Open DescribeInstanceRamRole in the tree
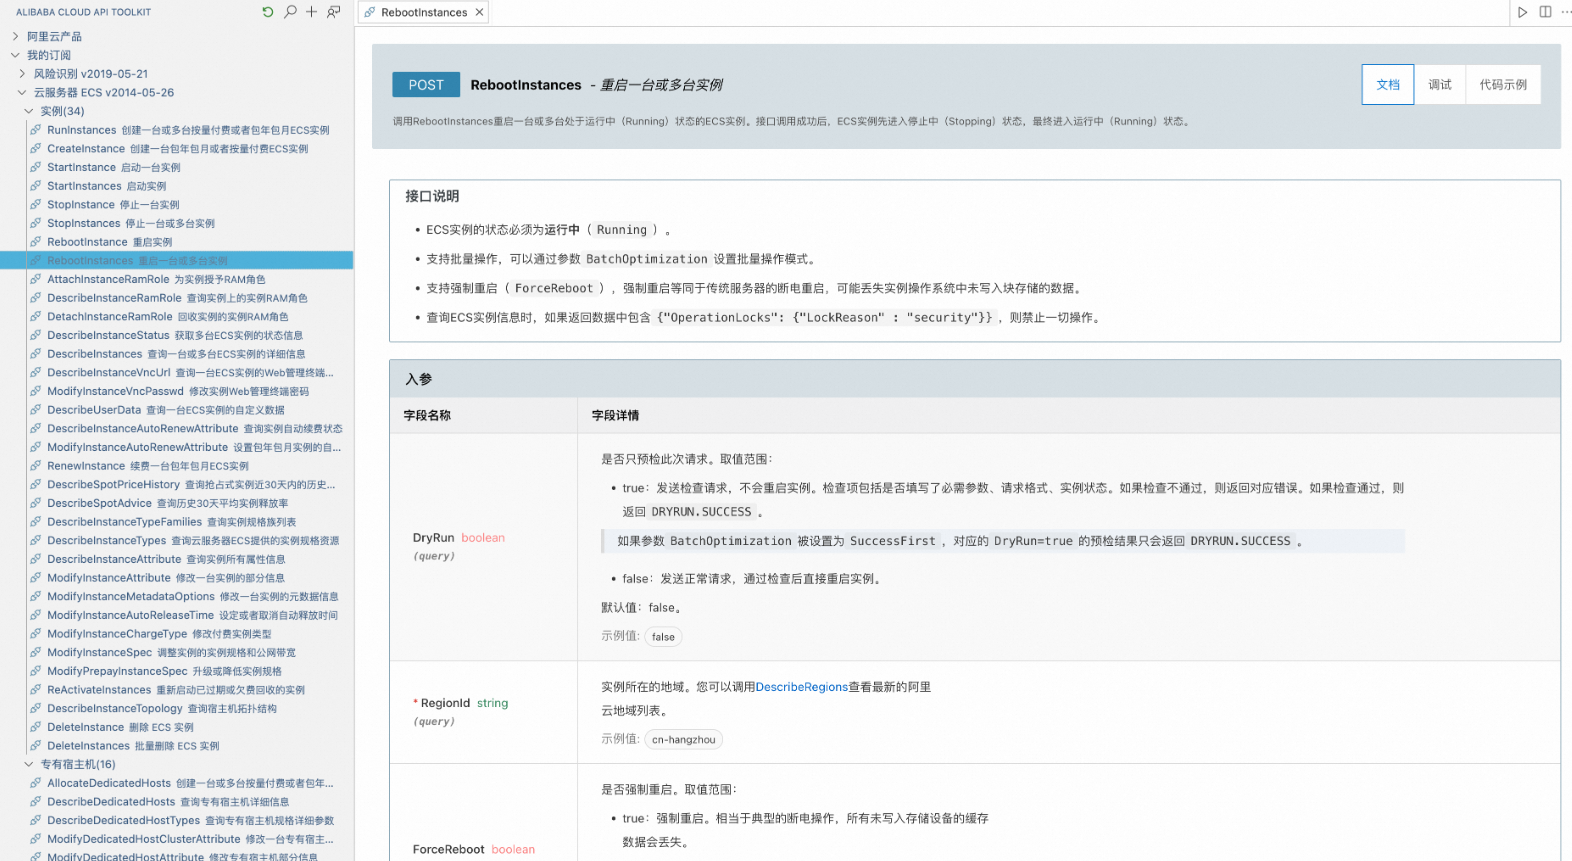The image size is (1572, 861). pos(177,298)
